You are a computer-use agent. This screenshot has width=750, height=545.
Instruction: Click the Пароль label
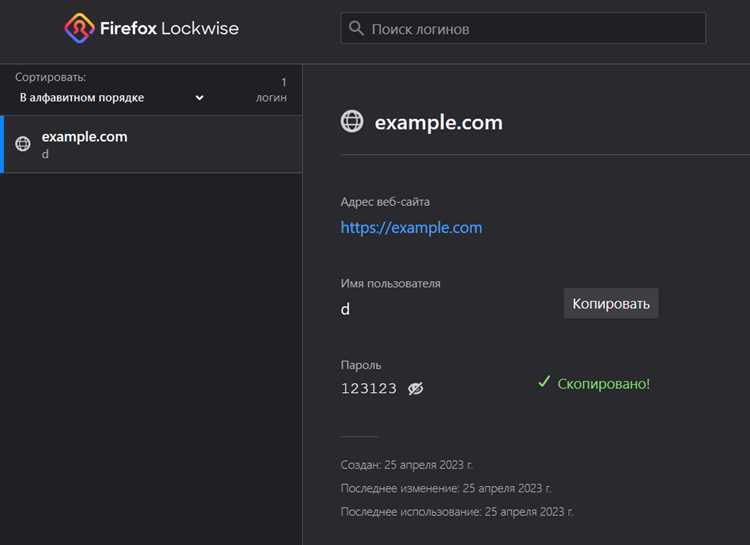click(x=361, y=365)
